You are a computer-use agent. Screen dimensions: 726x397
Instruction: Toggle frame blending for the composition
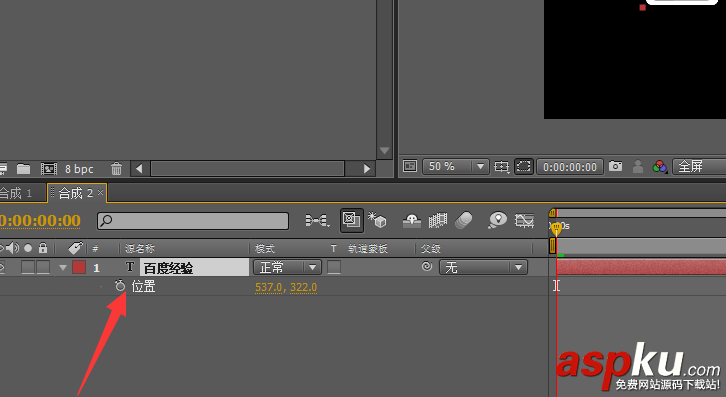(x=438, y=221)
